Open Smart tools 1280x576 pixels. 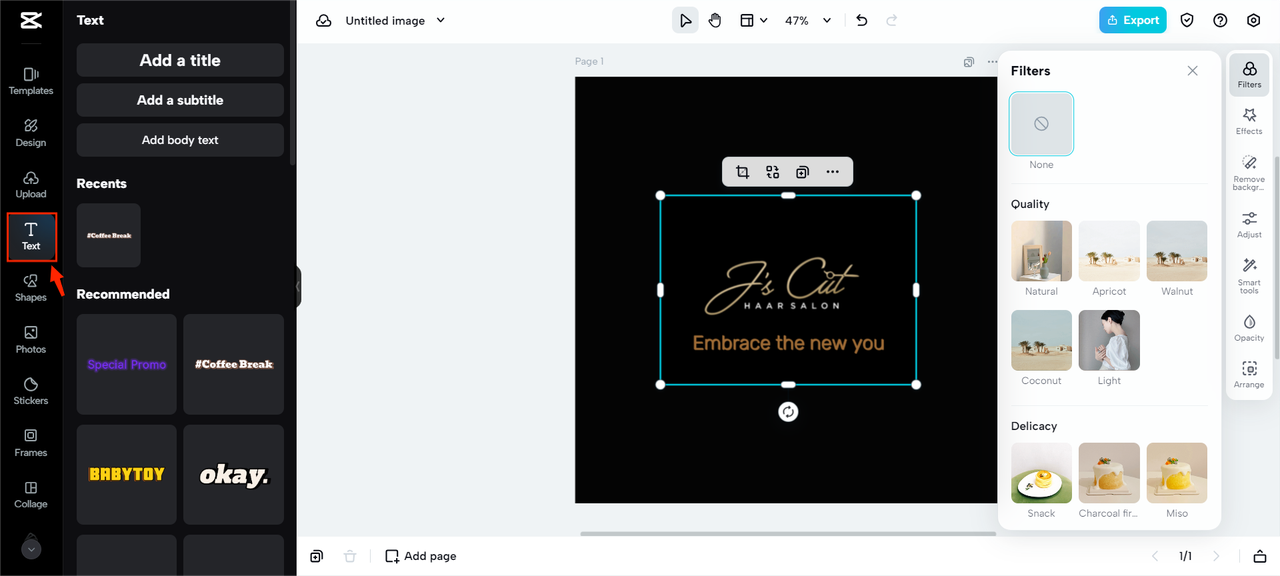pos(1249,275)
